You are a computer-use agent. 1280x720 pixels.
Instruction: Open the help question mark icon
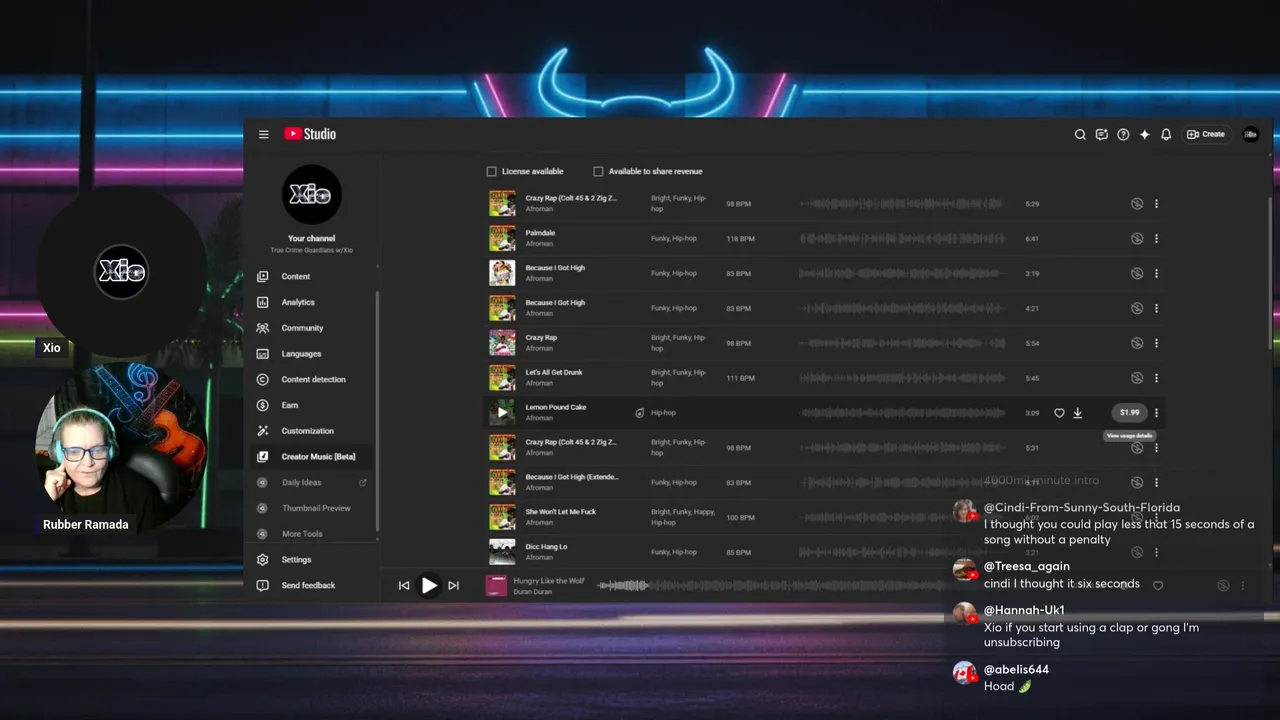[1123, 134]
